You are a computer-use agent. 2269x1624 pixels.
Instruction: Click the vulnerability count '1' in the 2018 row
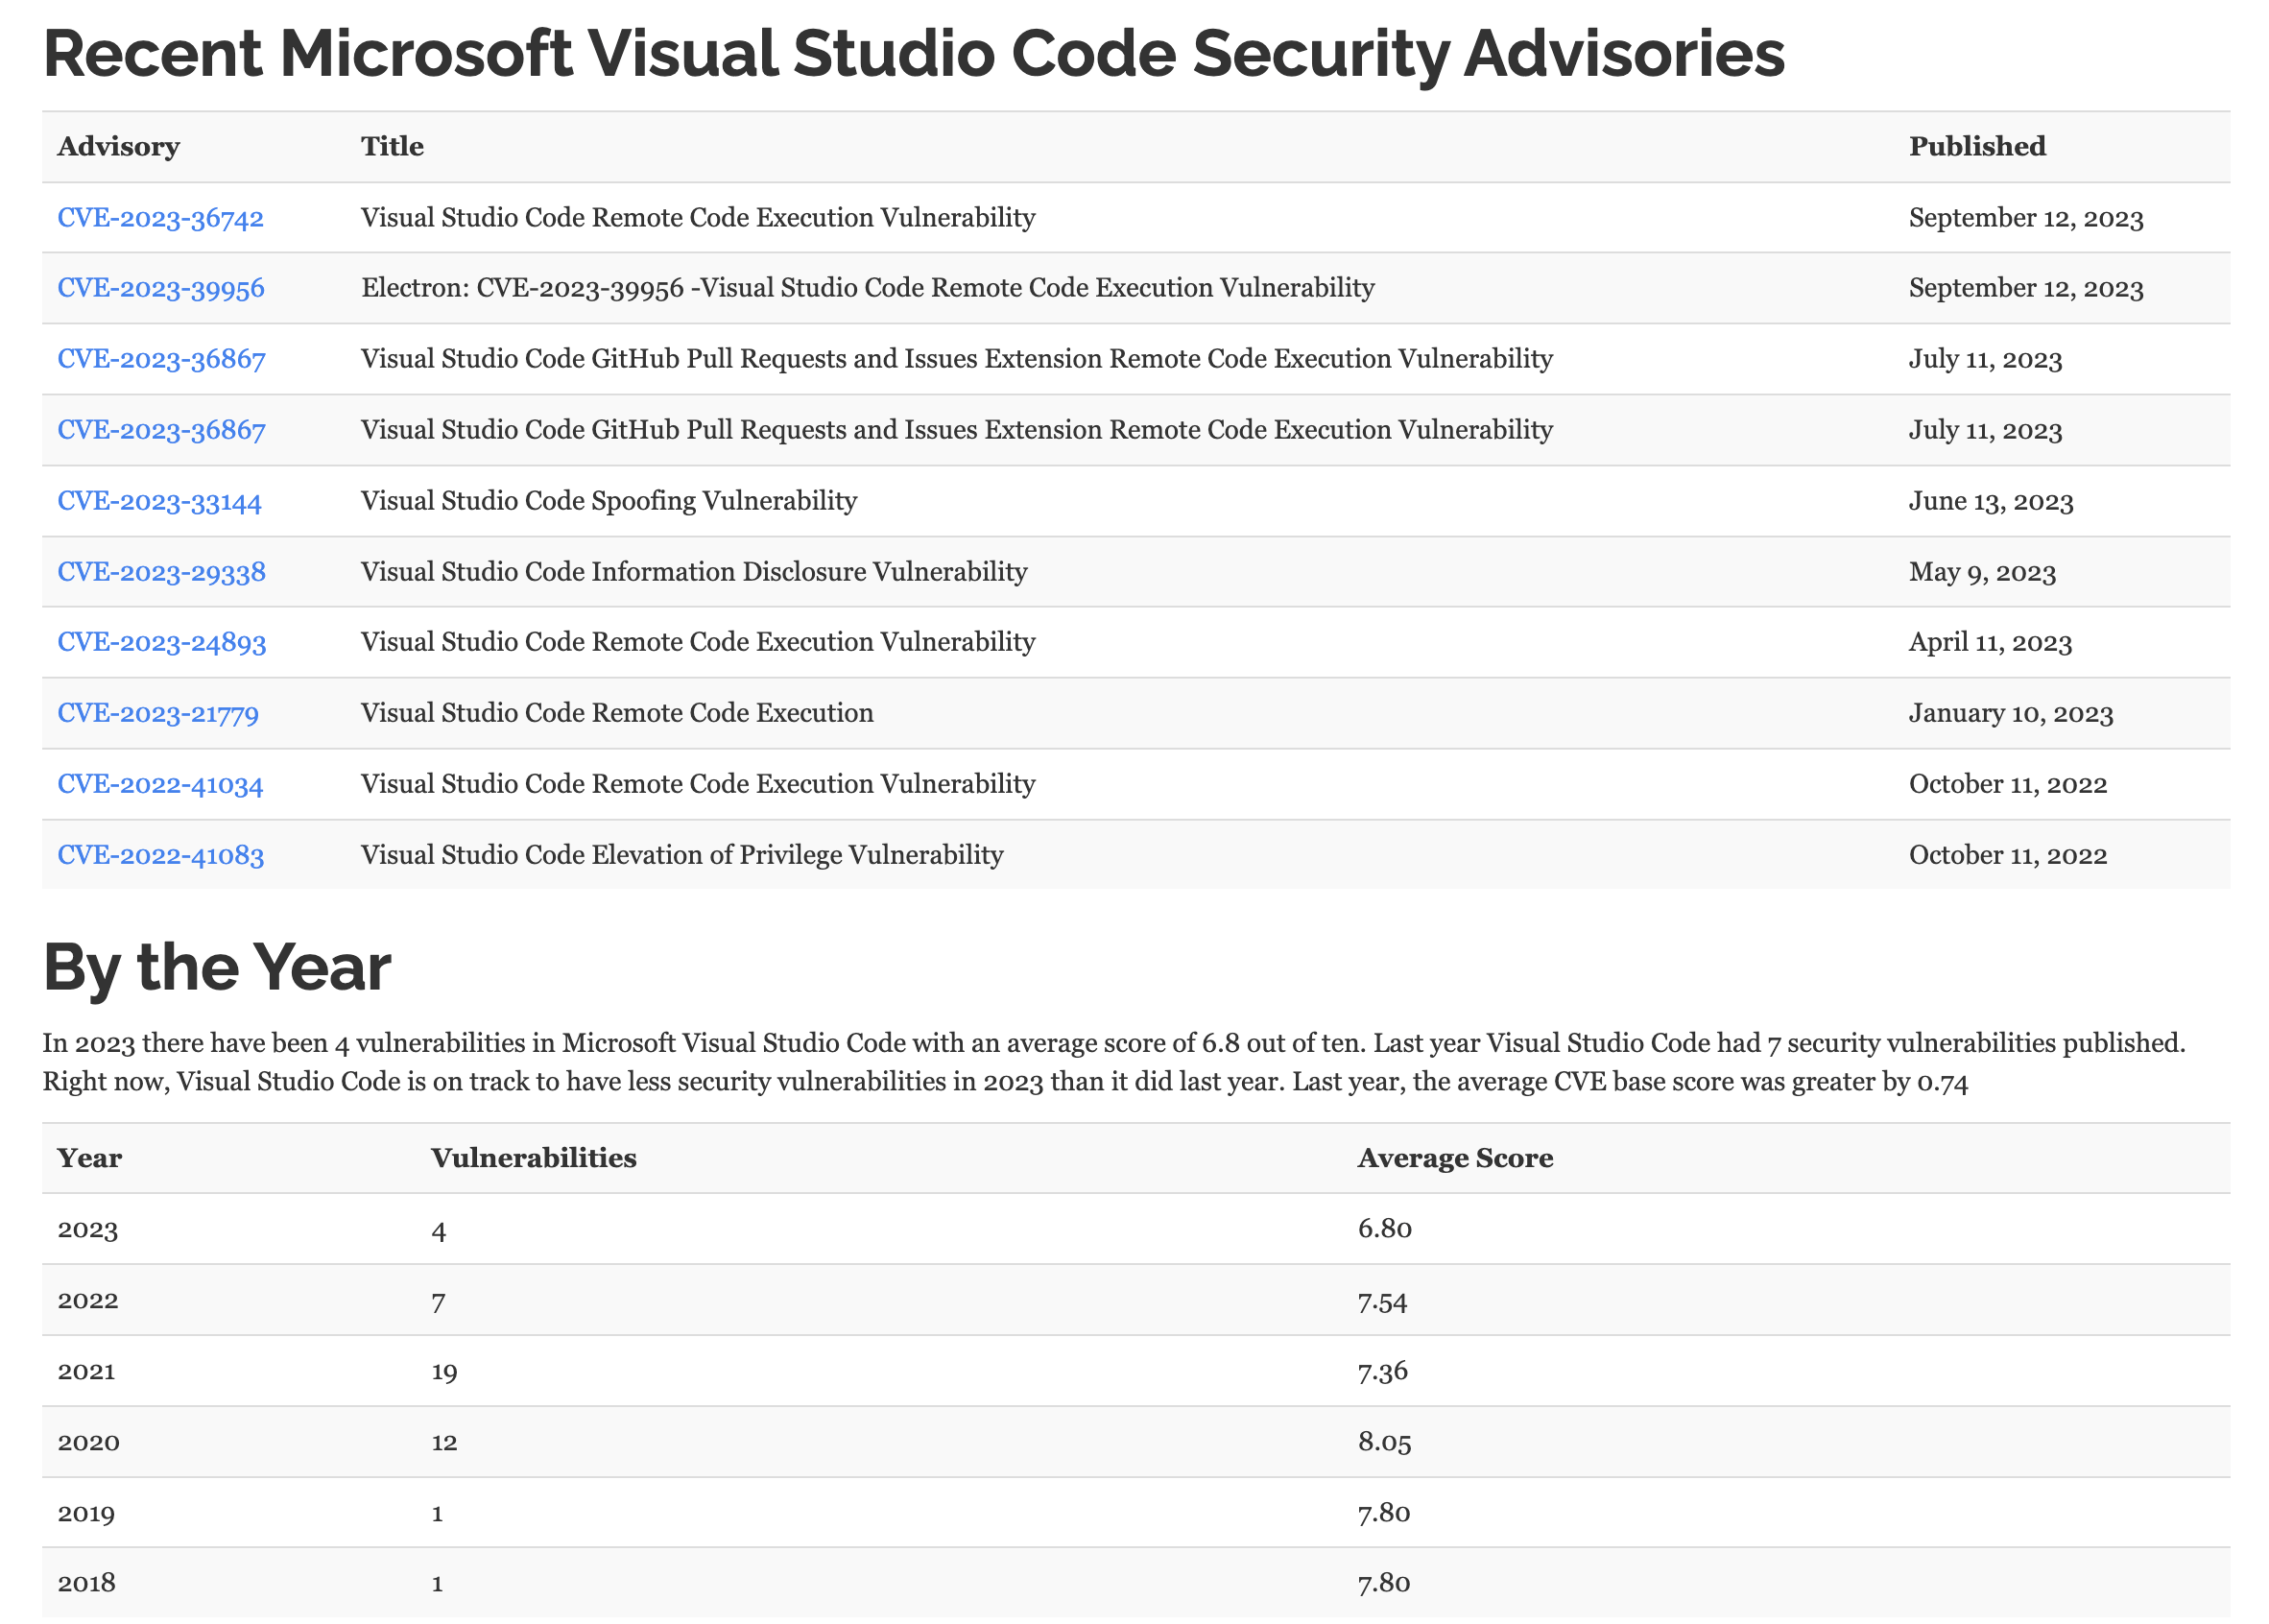click(437, 1583)
